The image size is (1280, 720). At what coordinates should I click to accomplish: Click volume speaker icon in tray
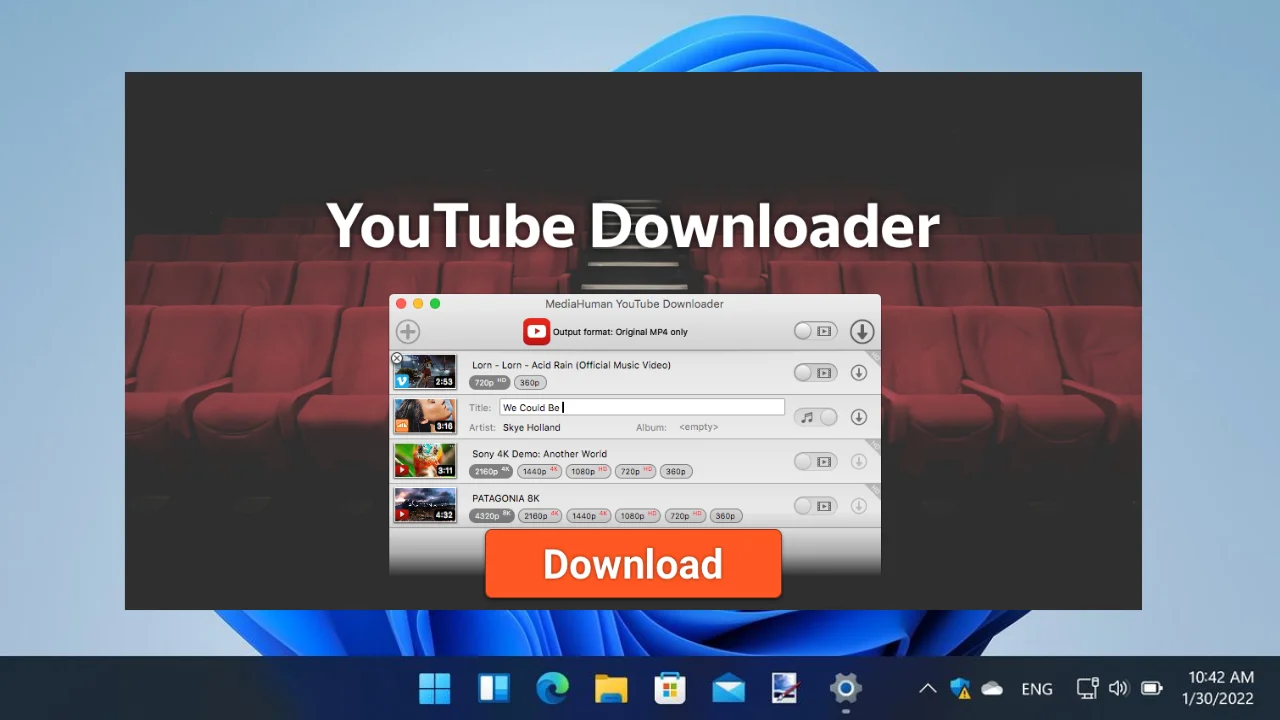click(1119, 688)
